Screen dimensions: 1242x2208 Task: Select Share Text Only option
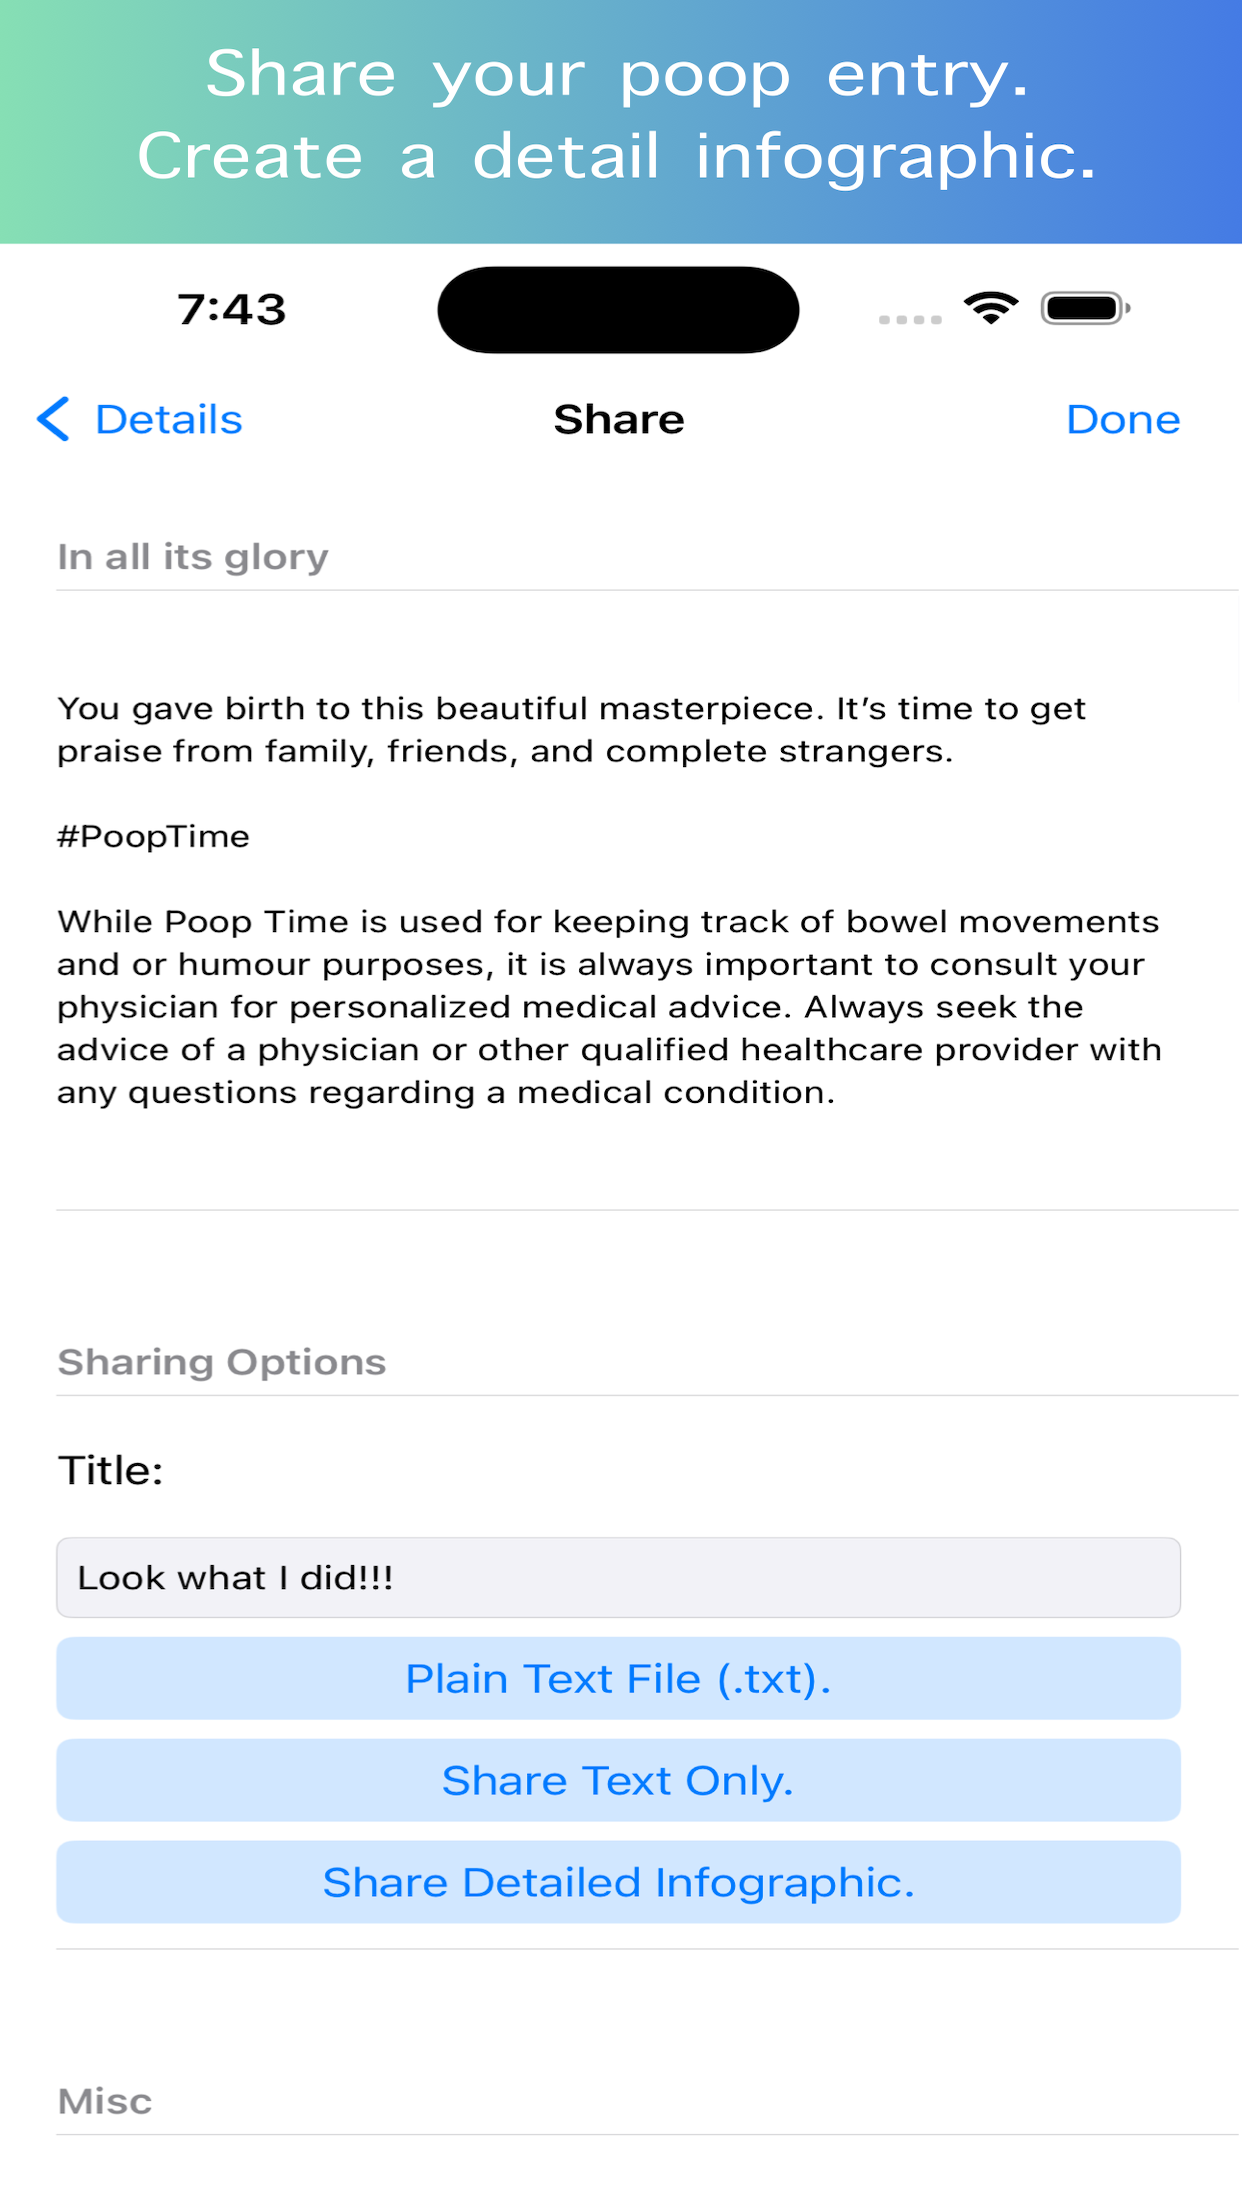618,1780
